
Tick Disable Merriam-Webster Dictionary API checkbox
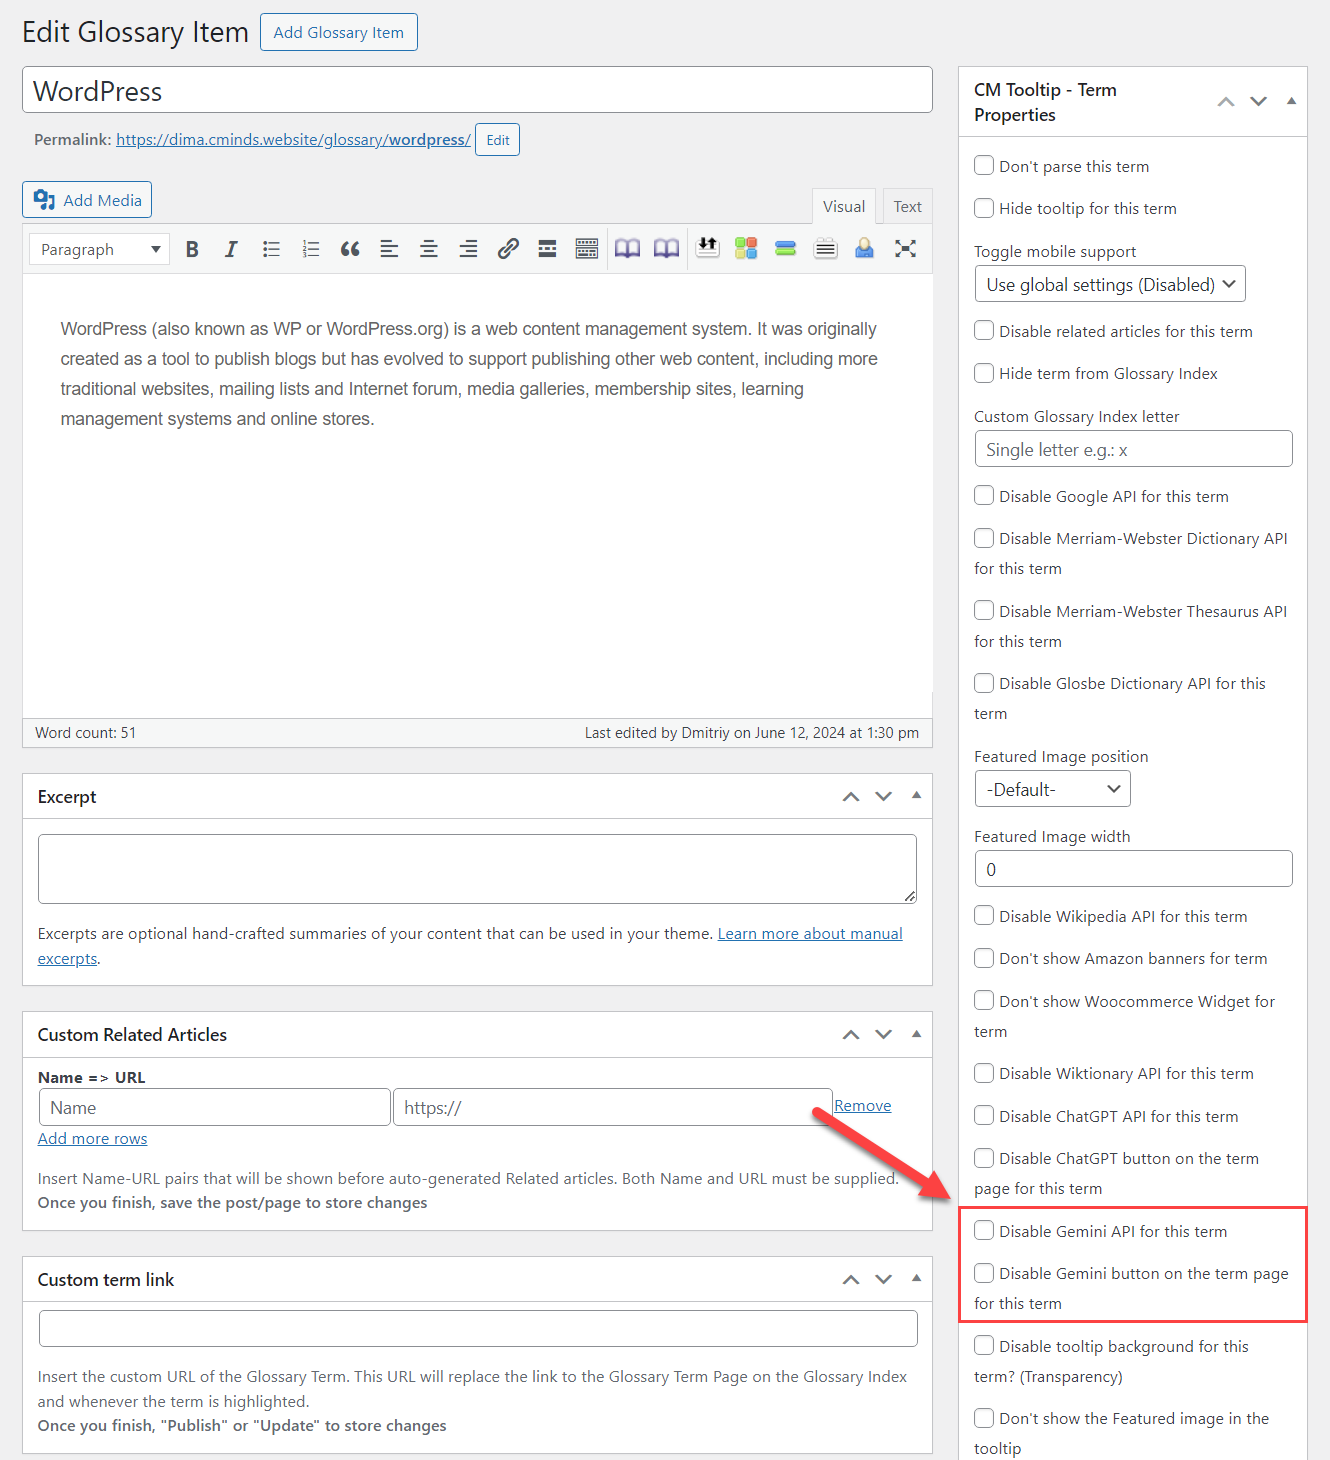[x=984, y=537]
